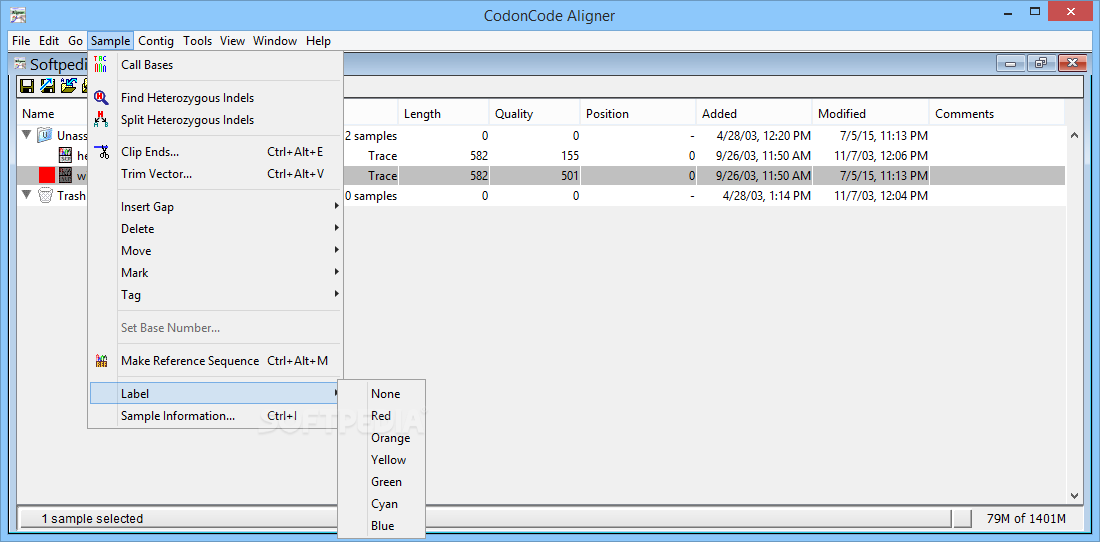Screen dimensions: 1100x542
Task: Click the scrollbar down arrow
Action: click(1074, 495)
